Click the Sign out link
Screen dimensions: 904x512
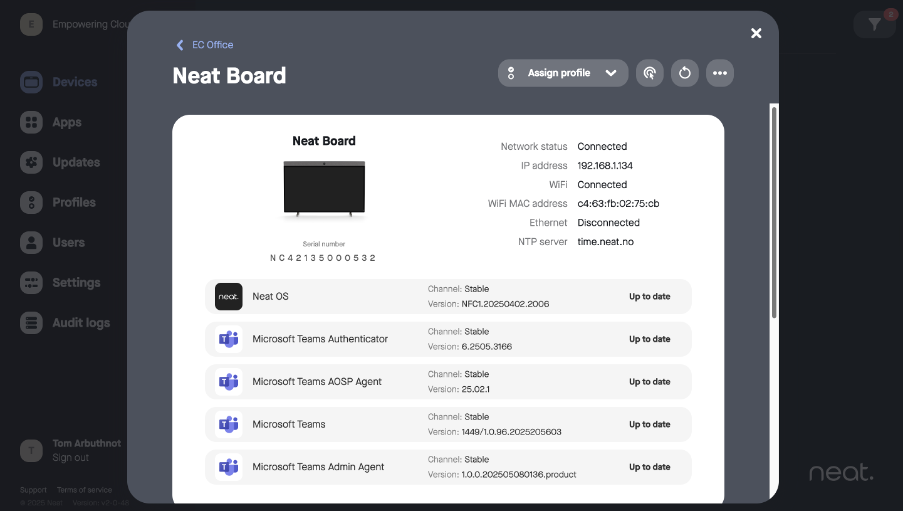(70, 458)
